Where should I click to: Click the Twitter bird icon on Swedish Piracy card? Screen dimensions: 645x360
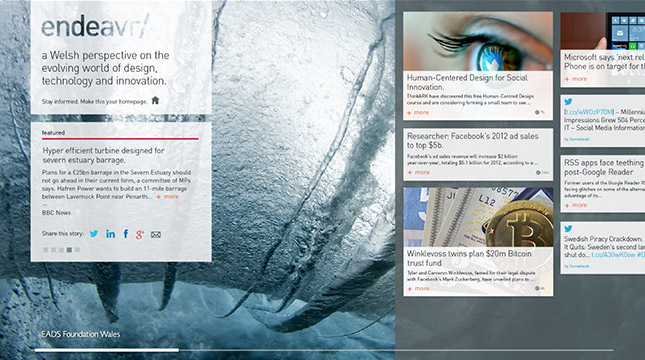(x=568, y=228)
